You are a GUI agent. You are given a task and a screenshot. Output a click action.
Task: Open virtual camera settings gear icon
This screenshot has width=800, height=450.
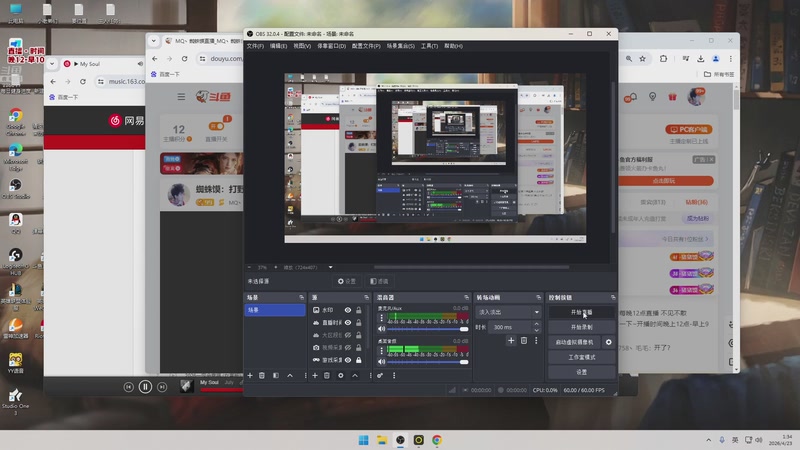coord(608,342)
